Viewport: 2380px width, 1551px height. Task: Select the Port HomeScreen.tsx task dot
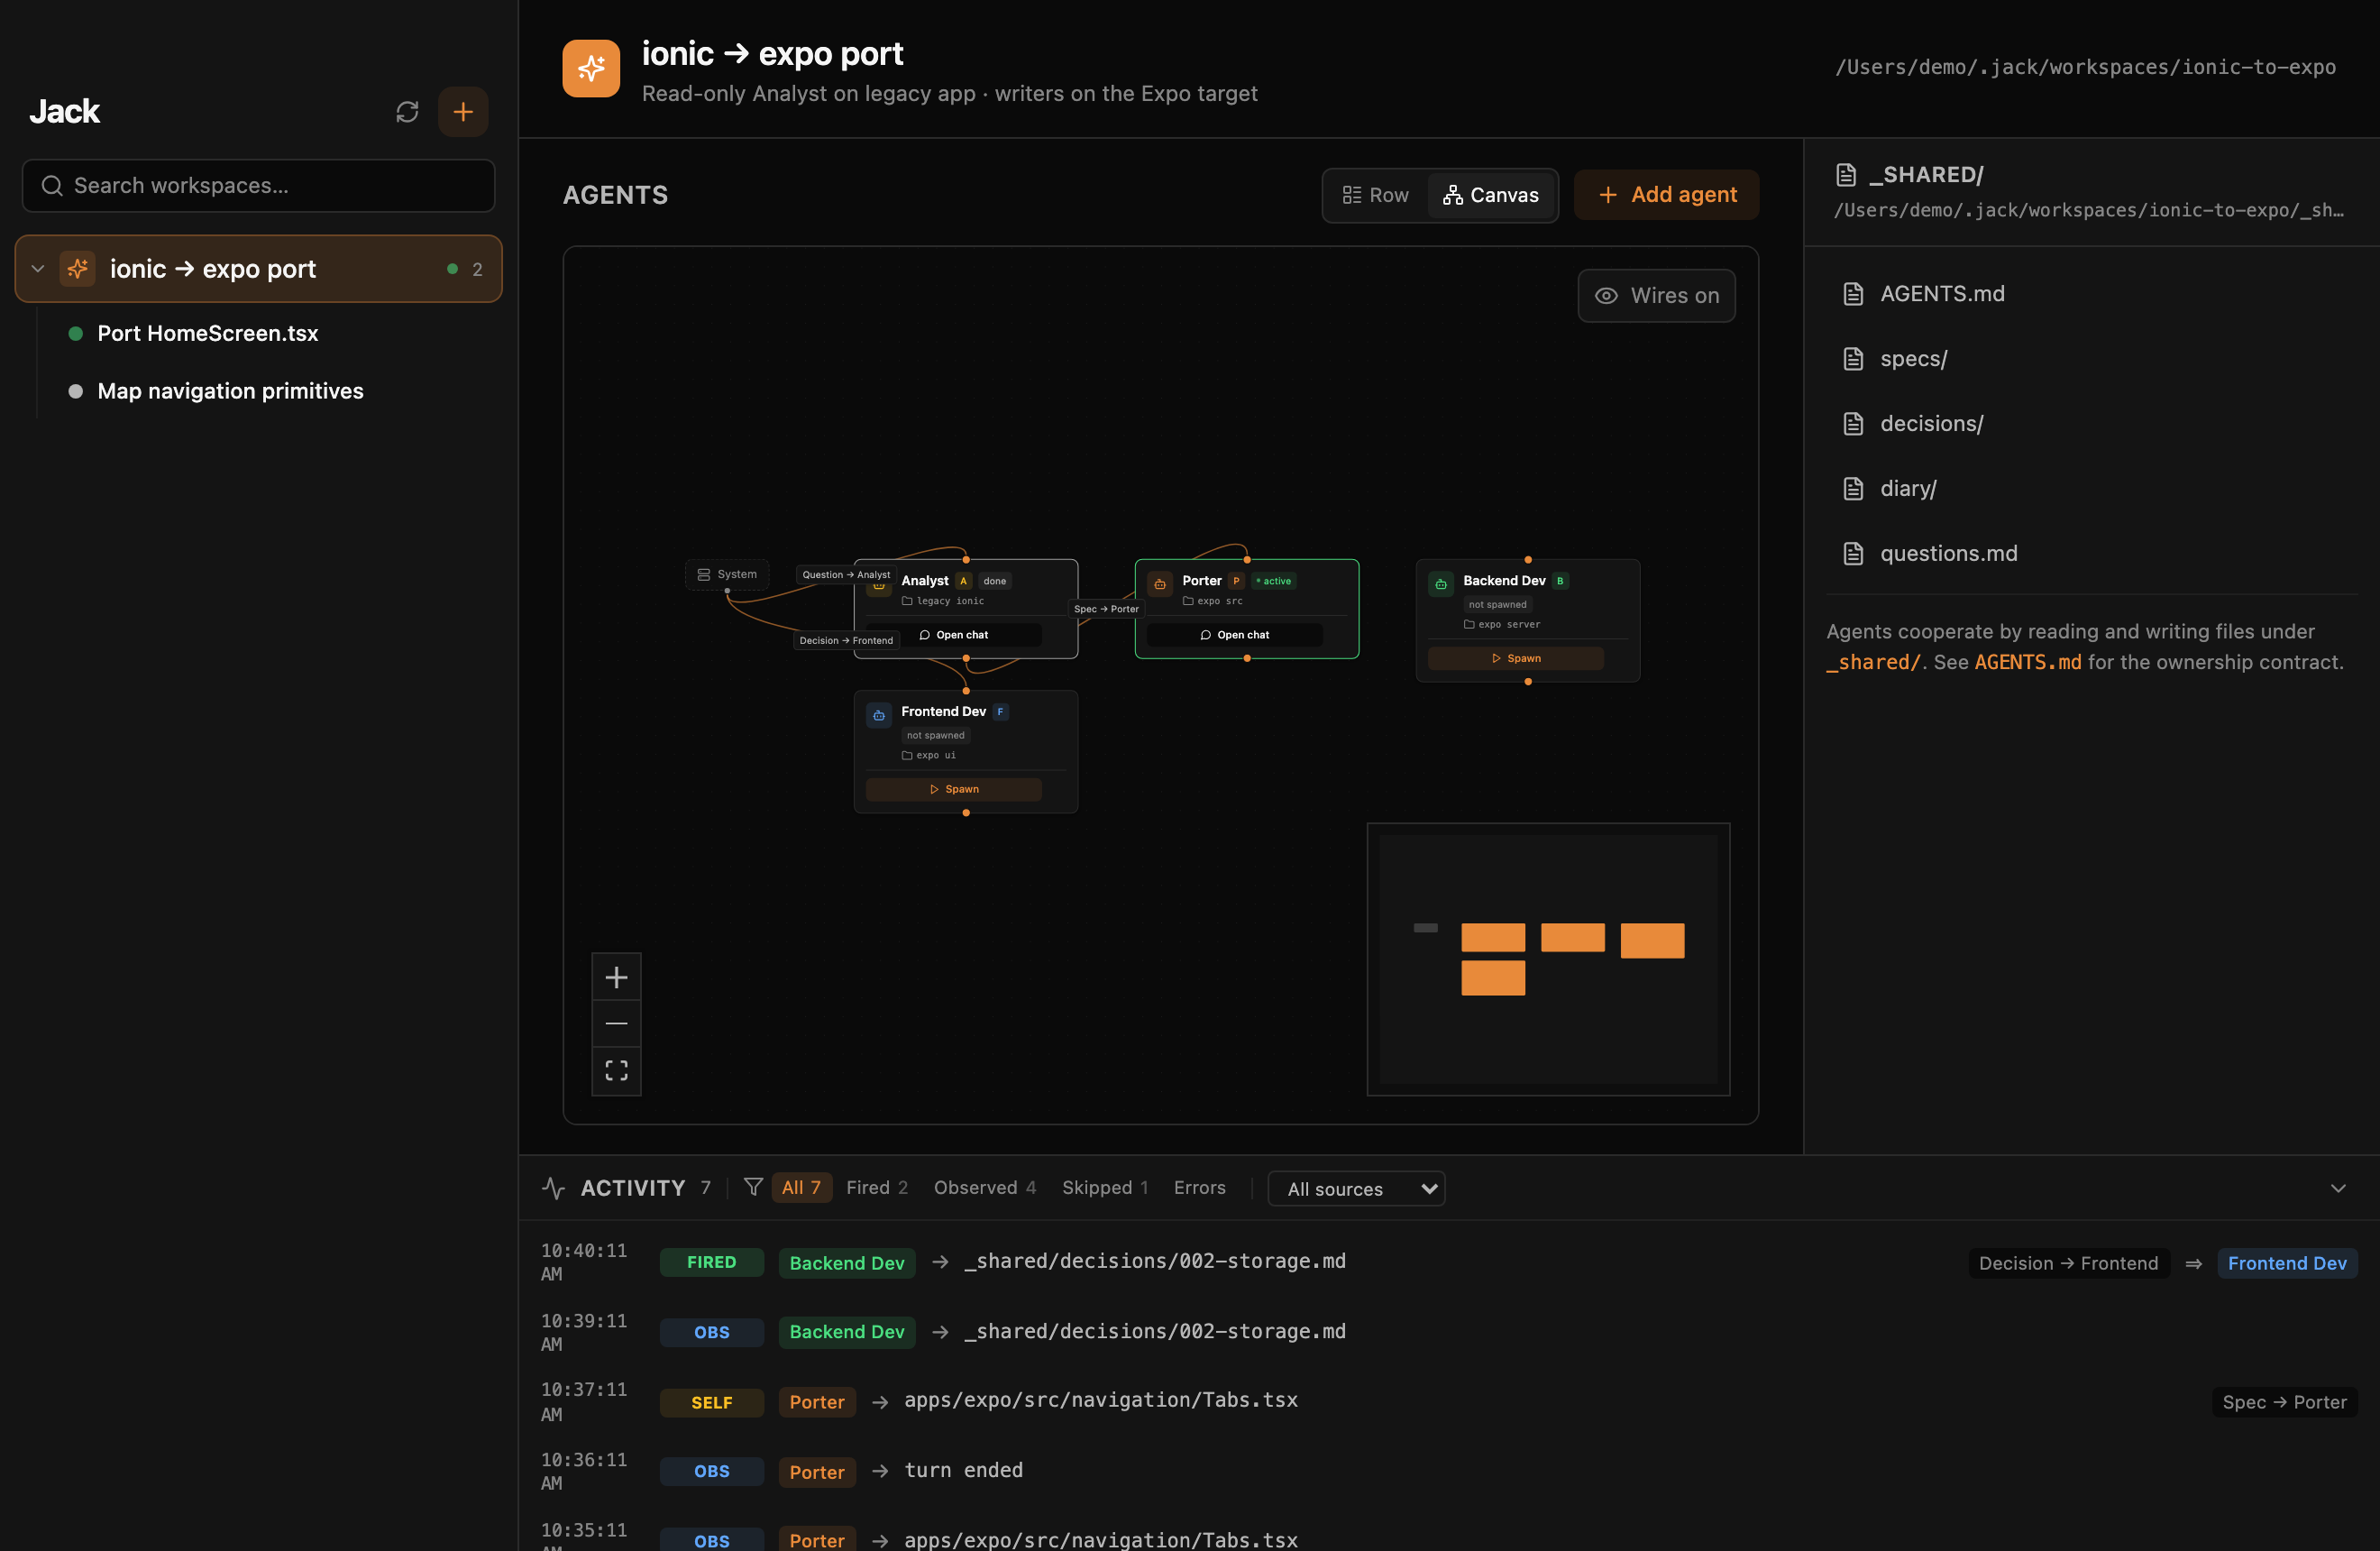tap(74, 333)
